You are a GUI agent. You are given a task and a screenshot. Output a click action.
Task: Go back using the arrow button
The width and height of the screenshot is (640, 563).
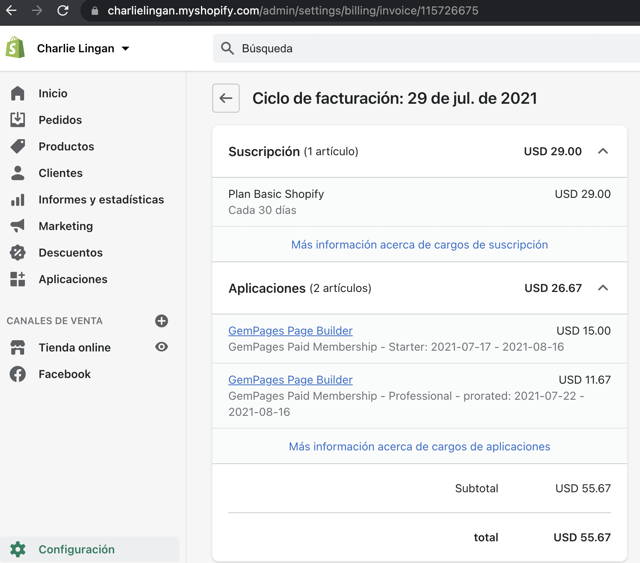pyautogui.click(x=226, y=98)
